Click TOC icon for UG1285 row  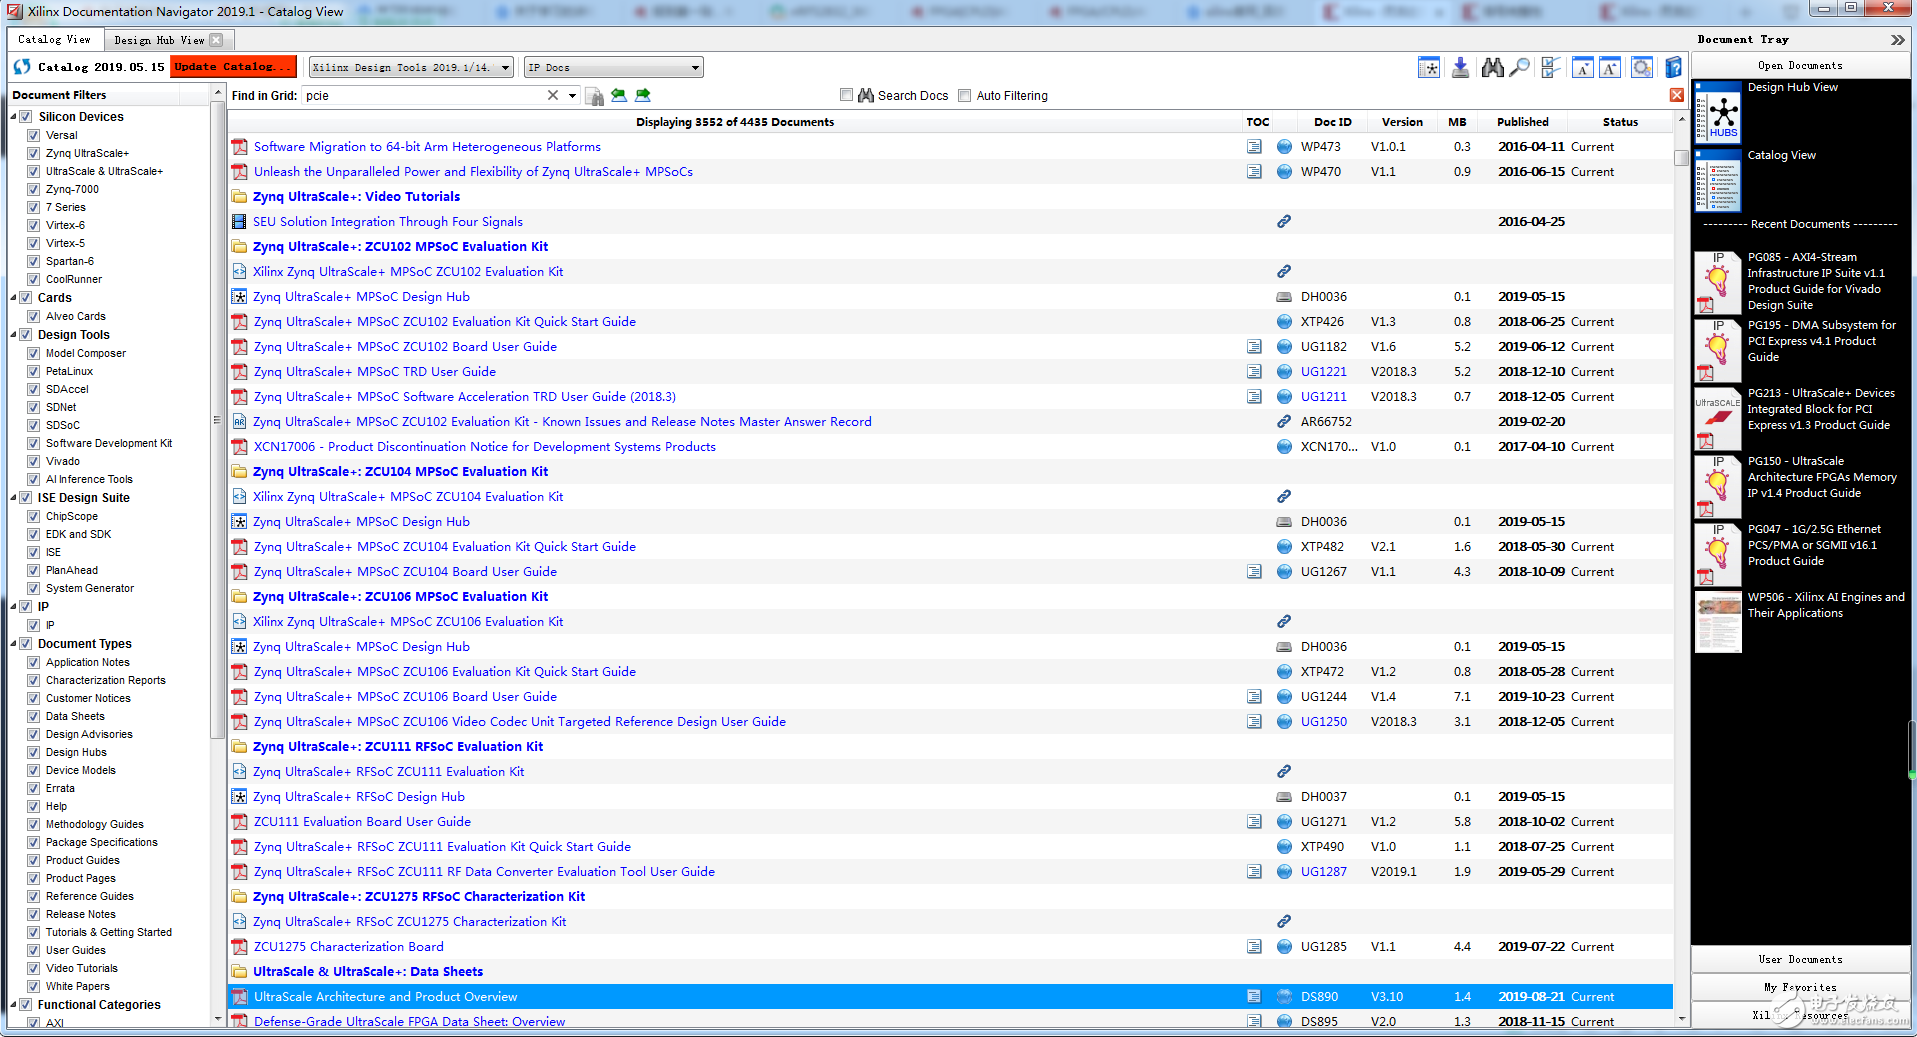1254,947
